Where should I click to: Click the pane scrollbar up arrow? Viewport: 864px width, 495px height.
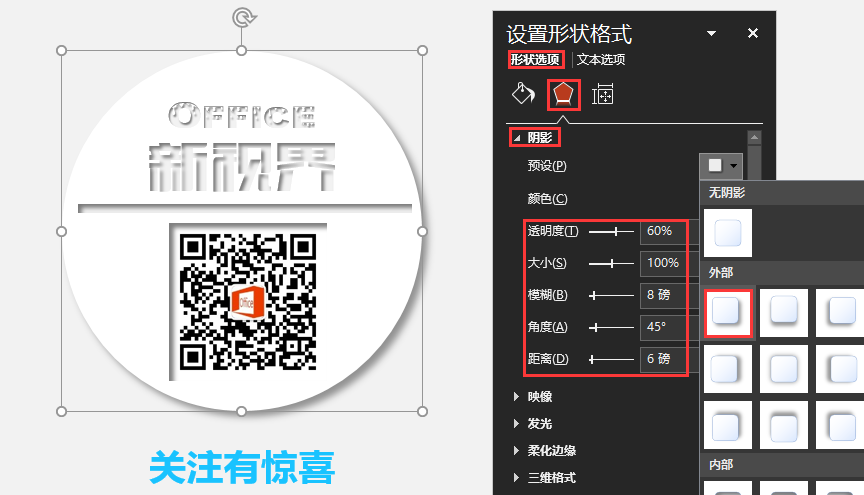pyautogui.click(x=754, y=137)
